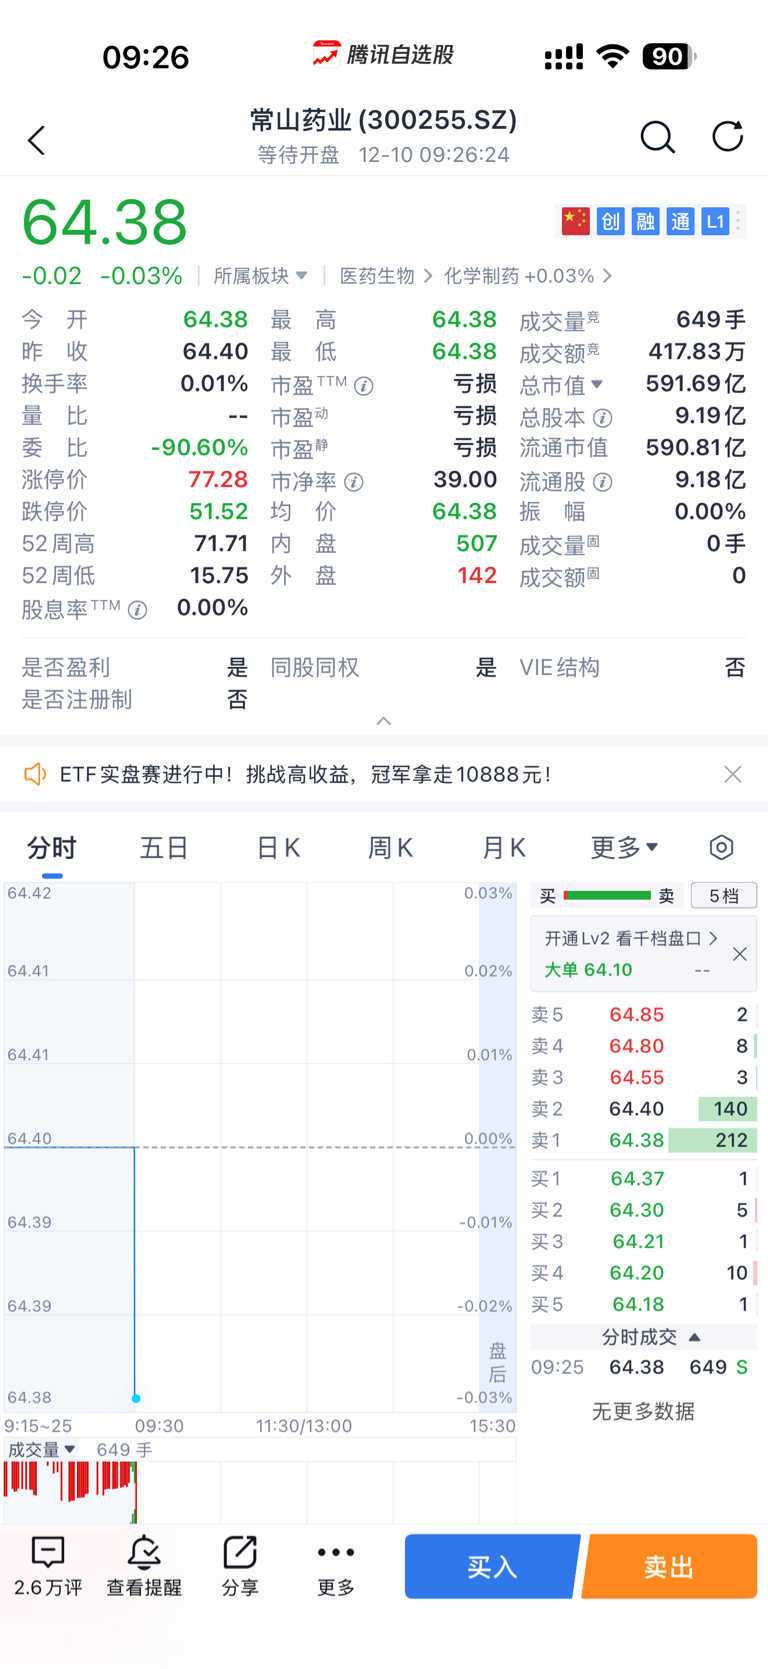Tap the orange speaker announcement icon
Image resolution: width=768 pixels, height=1669 pixels.
click(x=35, y=774)
